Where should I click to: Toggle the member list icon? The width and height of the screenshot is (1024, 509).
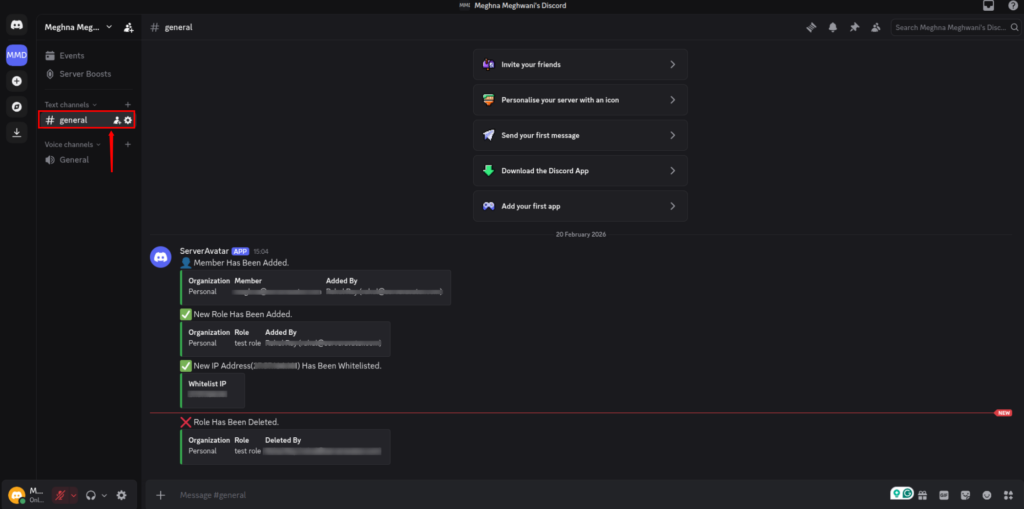(875, 27)
